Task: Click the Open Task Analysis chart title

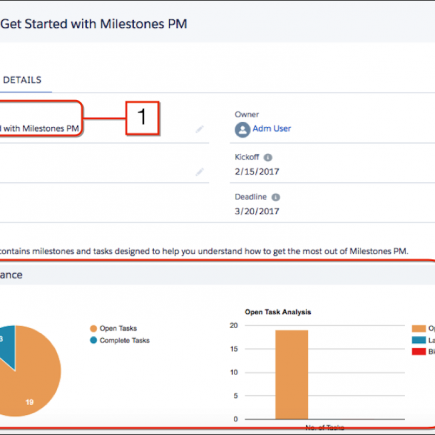Action: coord(278,312)
